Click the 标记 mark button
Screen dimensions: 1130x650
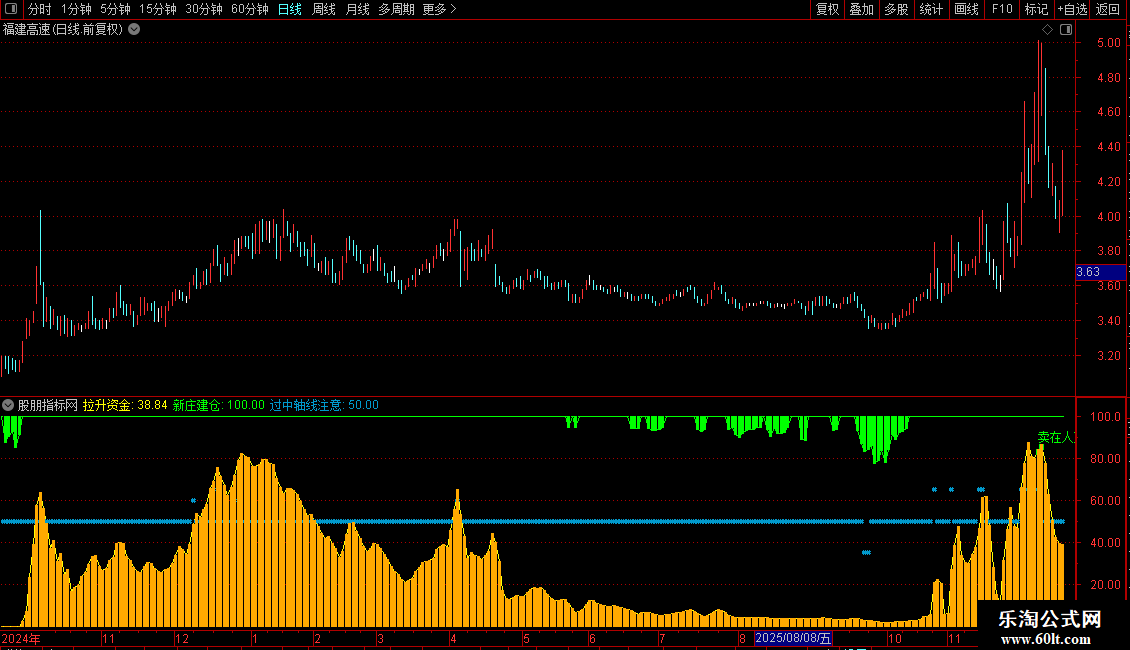click(1036, 9)
